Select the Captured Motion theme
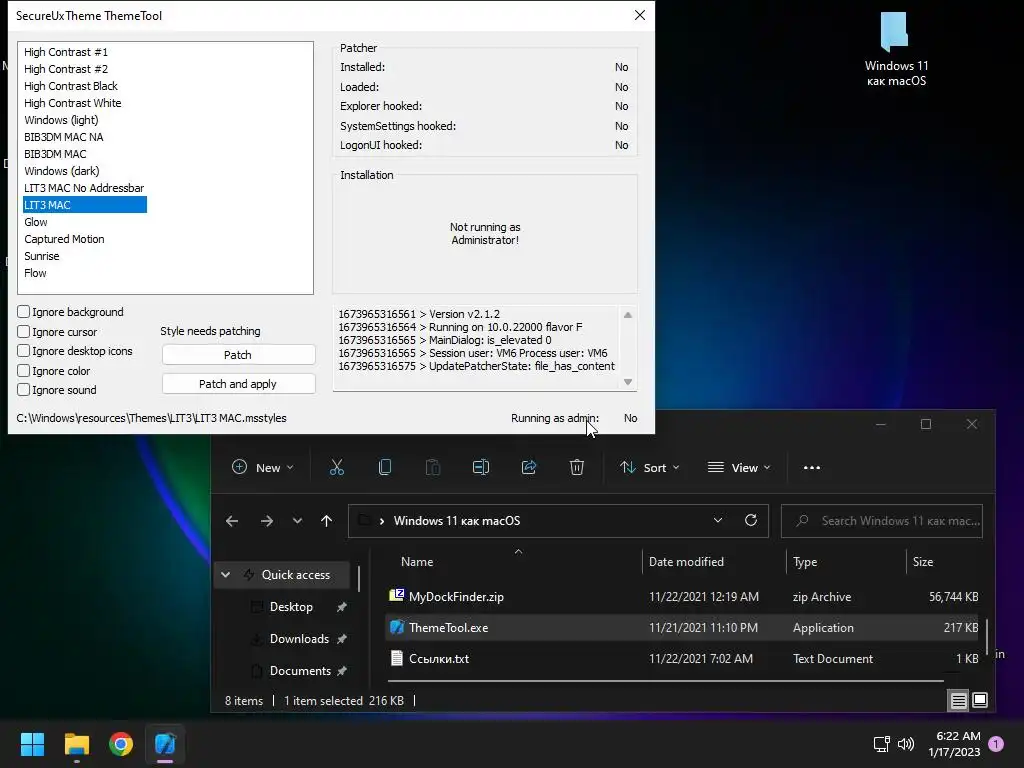1024x768 pixels. point(64,239)
